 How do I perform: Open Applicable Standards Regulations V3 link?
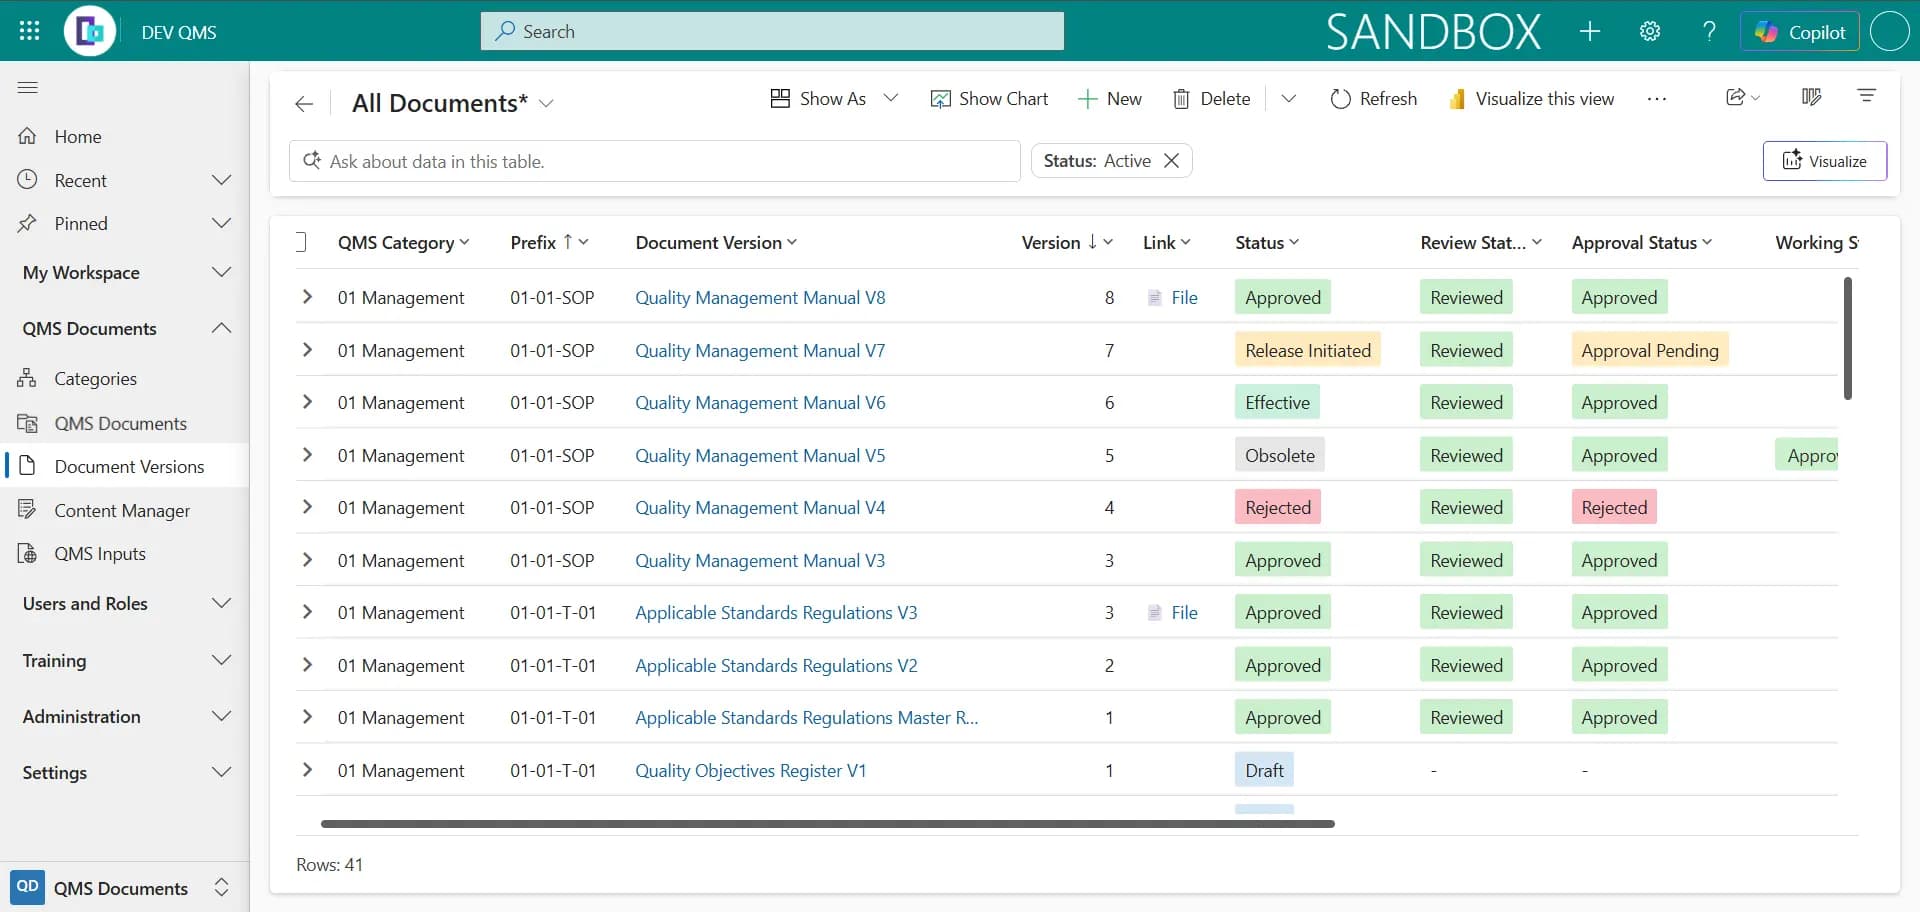click(776, 613)
